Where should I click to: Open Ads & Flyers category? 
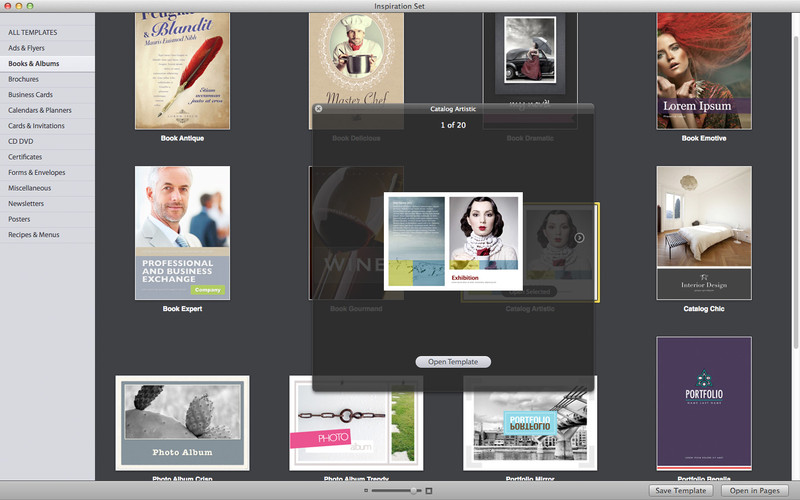pos(47,48)
